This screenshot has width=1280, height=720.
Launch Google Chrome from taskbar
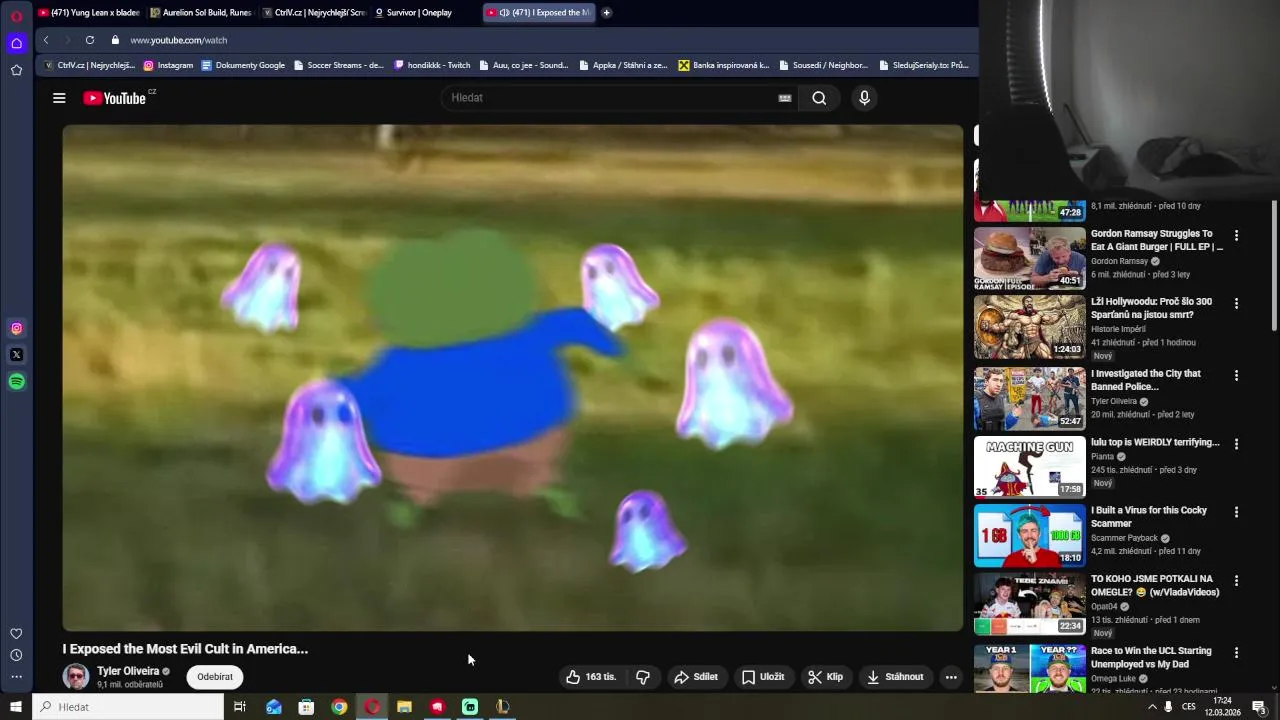click(339, 707)
